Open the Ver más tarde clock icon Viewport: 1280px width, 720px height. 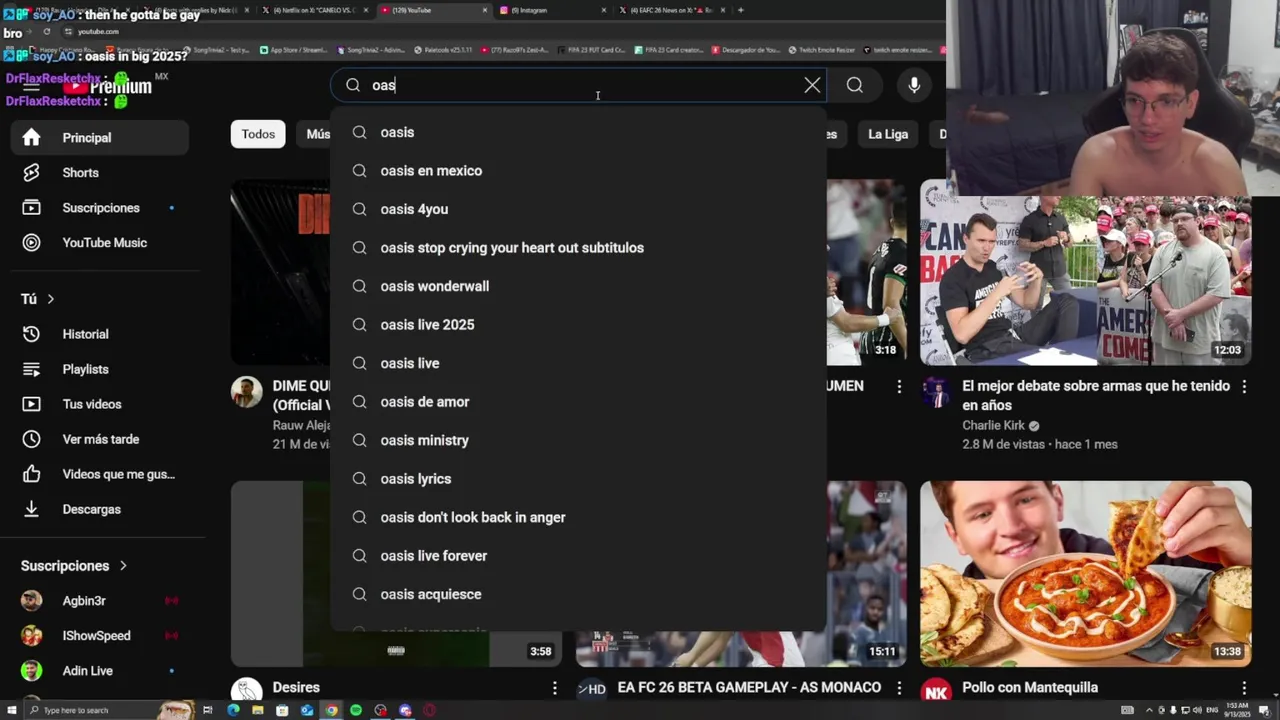[x=31, y=439]
